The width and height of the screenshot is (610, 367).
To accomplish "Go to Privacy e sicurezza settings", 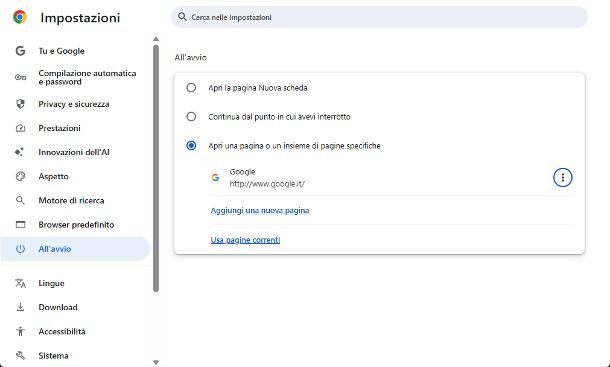I will (75, 104).
